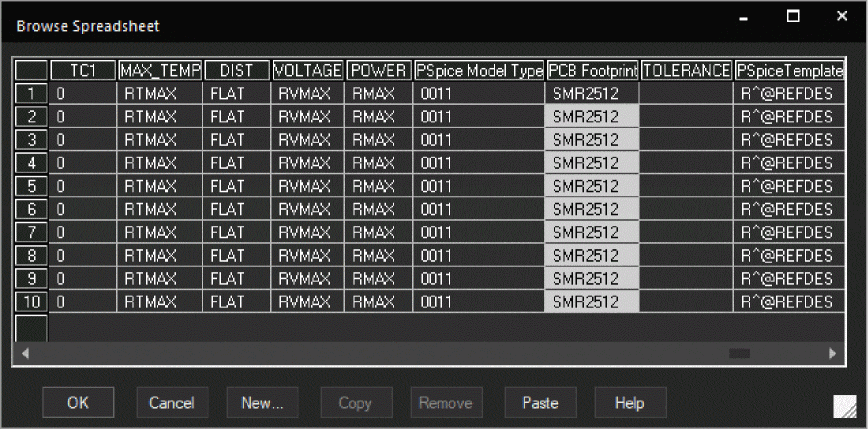Click SMR2512 PCB Footprint cell in row 1
Viewport: 868px width, 429px height.
coord(592,94)
